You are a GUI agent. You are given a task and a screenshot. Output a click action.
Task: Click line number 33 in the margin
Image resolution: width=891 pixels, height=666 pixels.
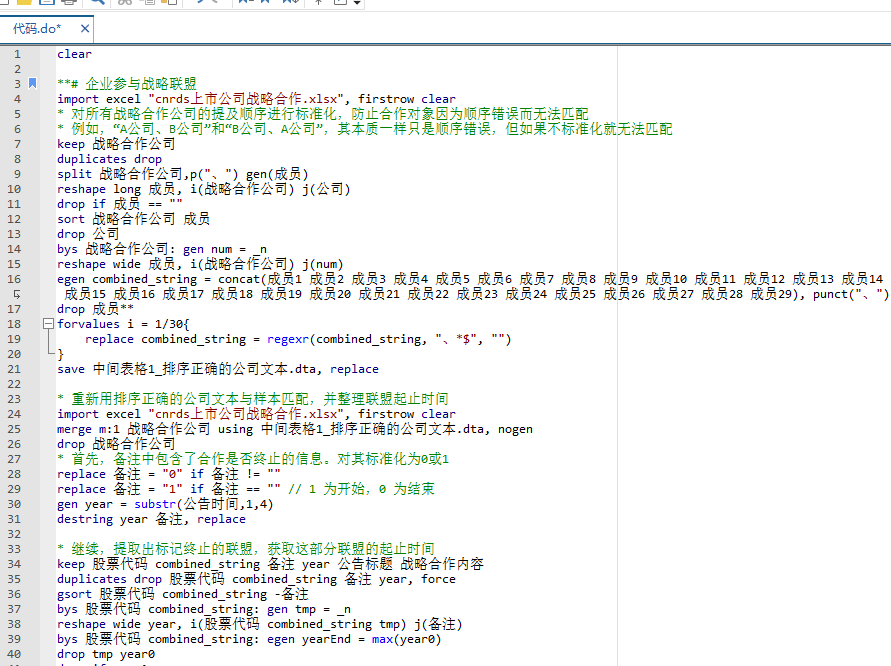[14, 549]
